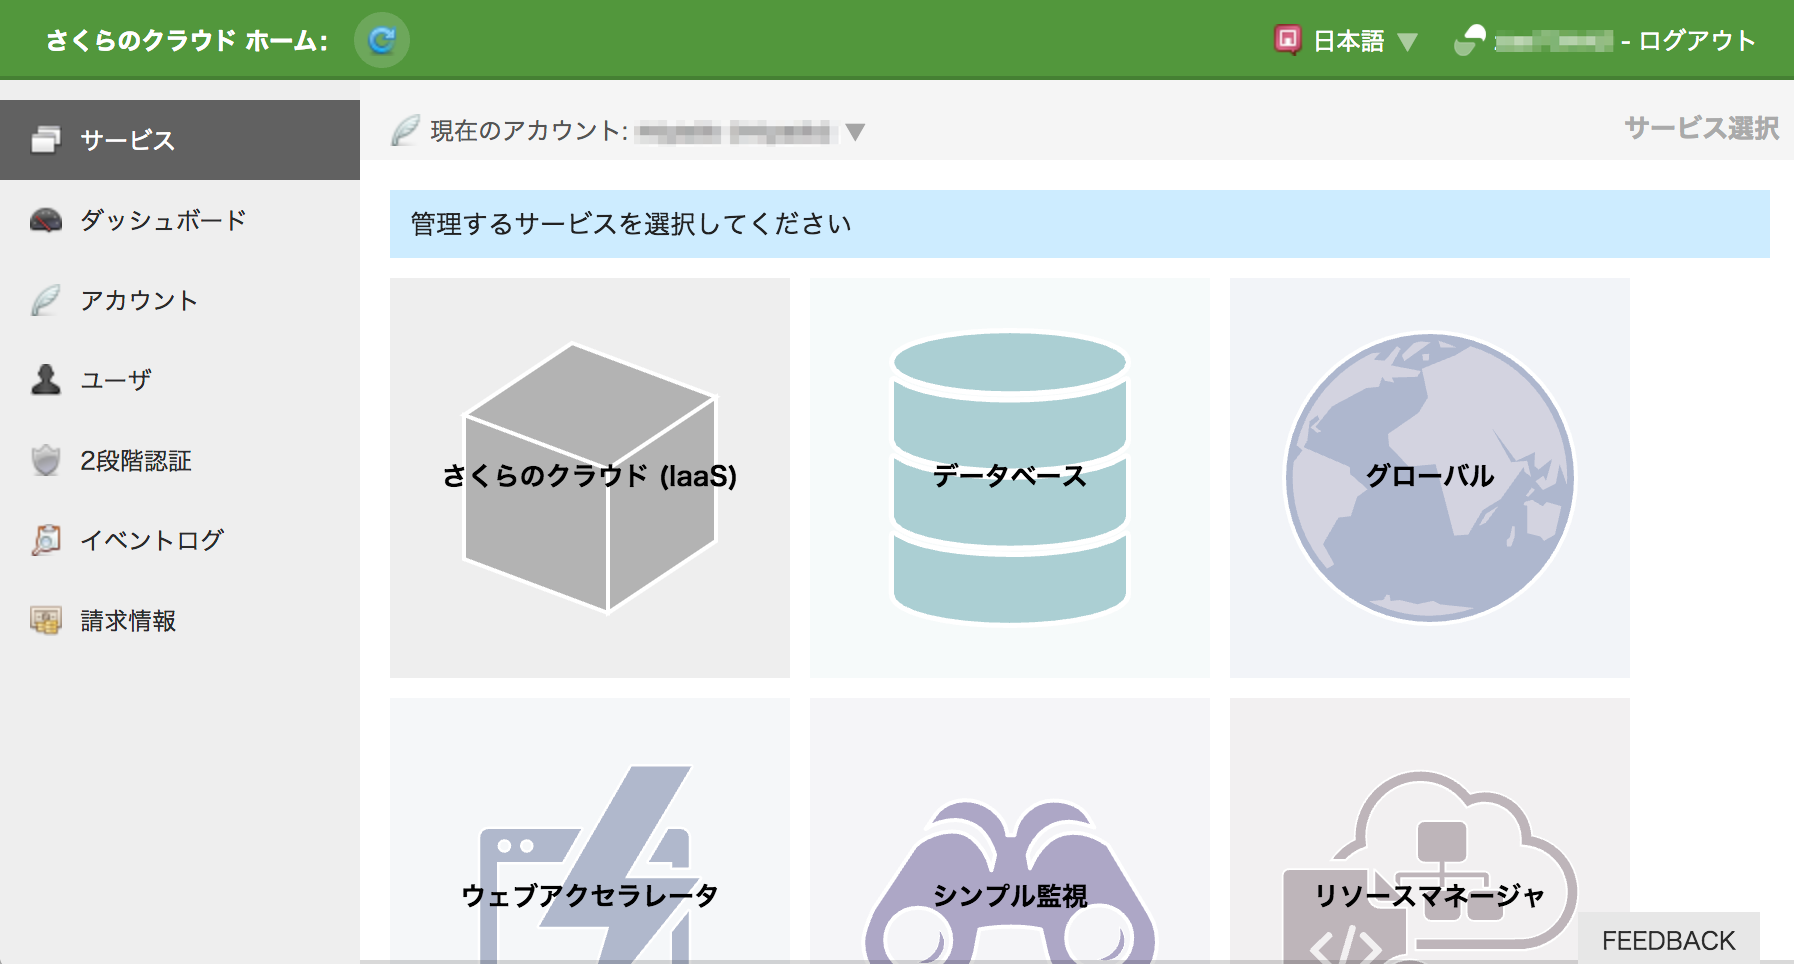This screenshot has height=964, width=1794.
Task: Select サービス in the sidebar
Action: pos(180,140)
